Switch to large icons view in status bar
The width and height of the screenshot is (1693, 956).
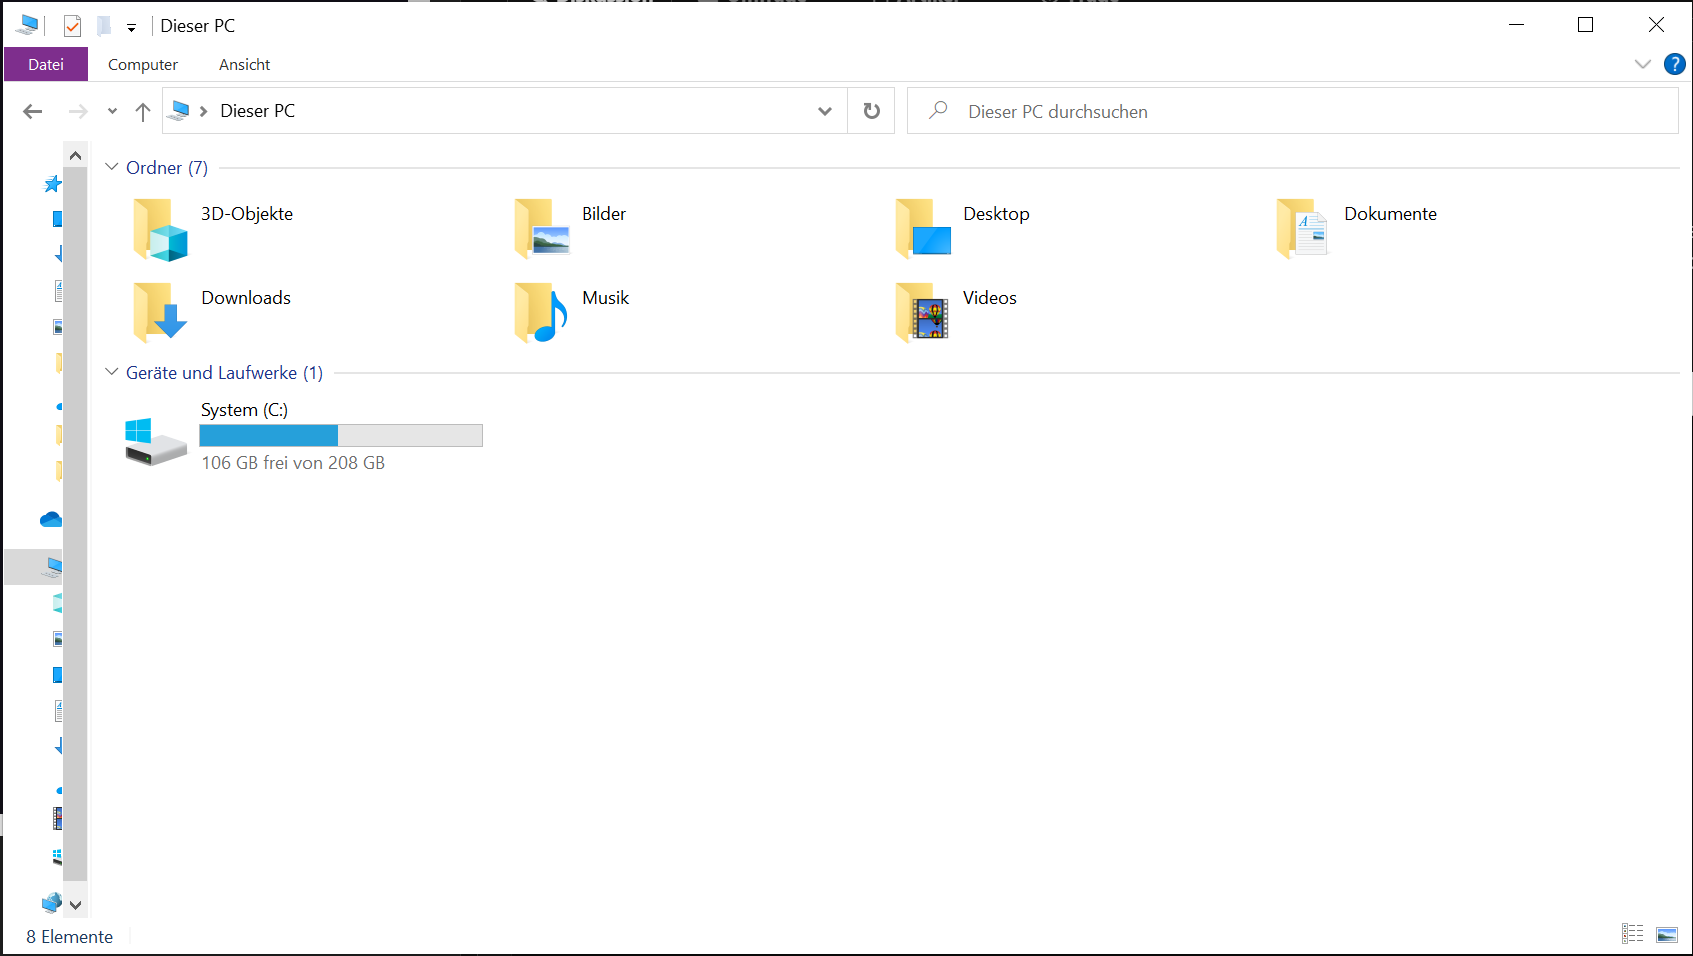[x=1667, y=934]
